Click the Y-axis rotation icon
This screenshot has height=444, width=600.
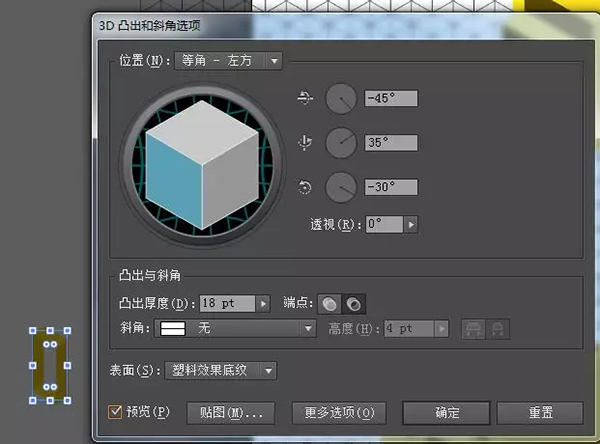pyautogui.click(x=305, y=143)
